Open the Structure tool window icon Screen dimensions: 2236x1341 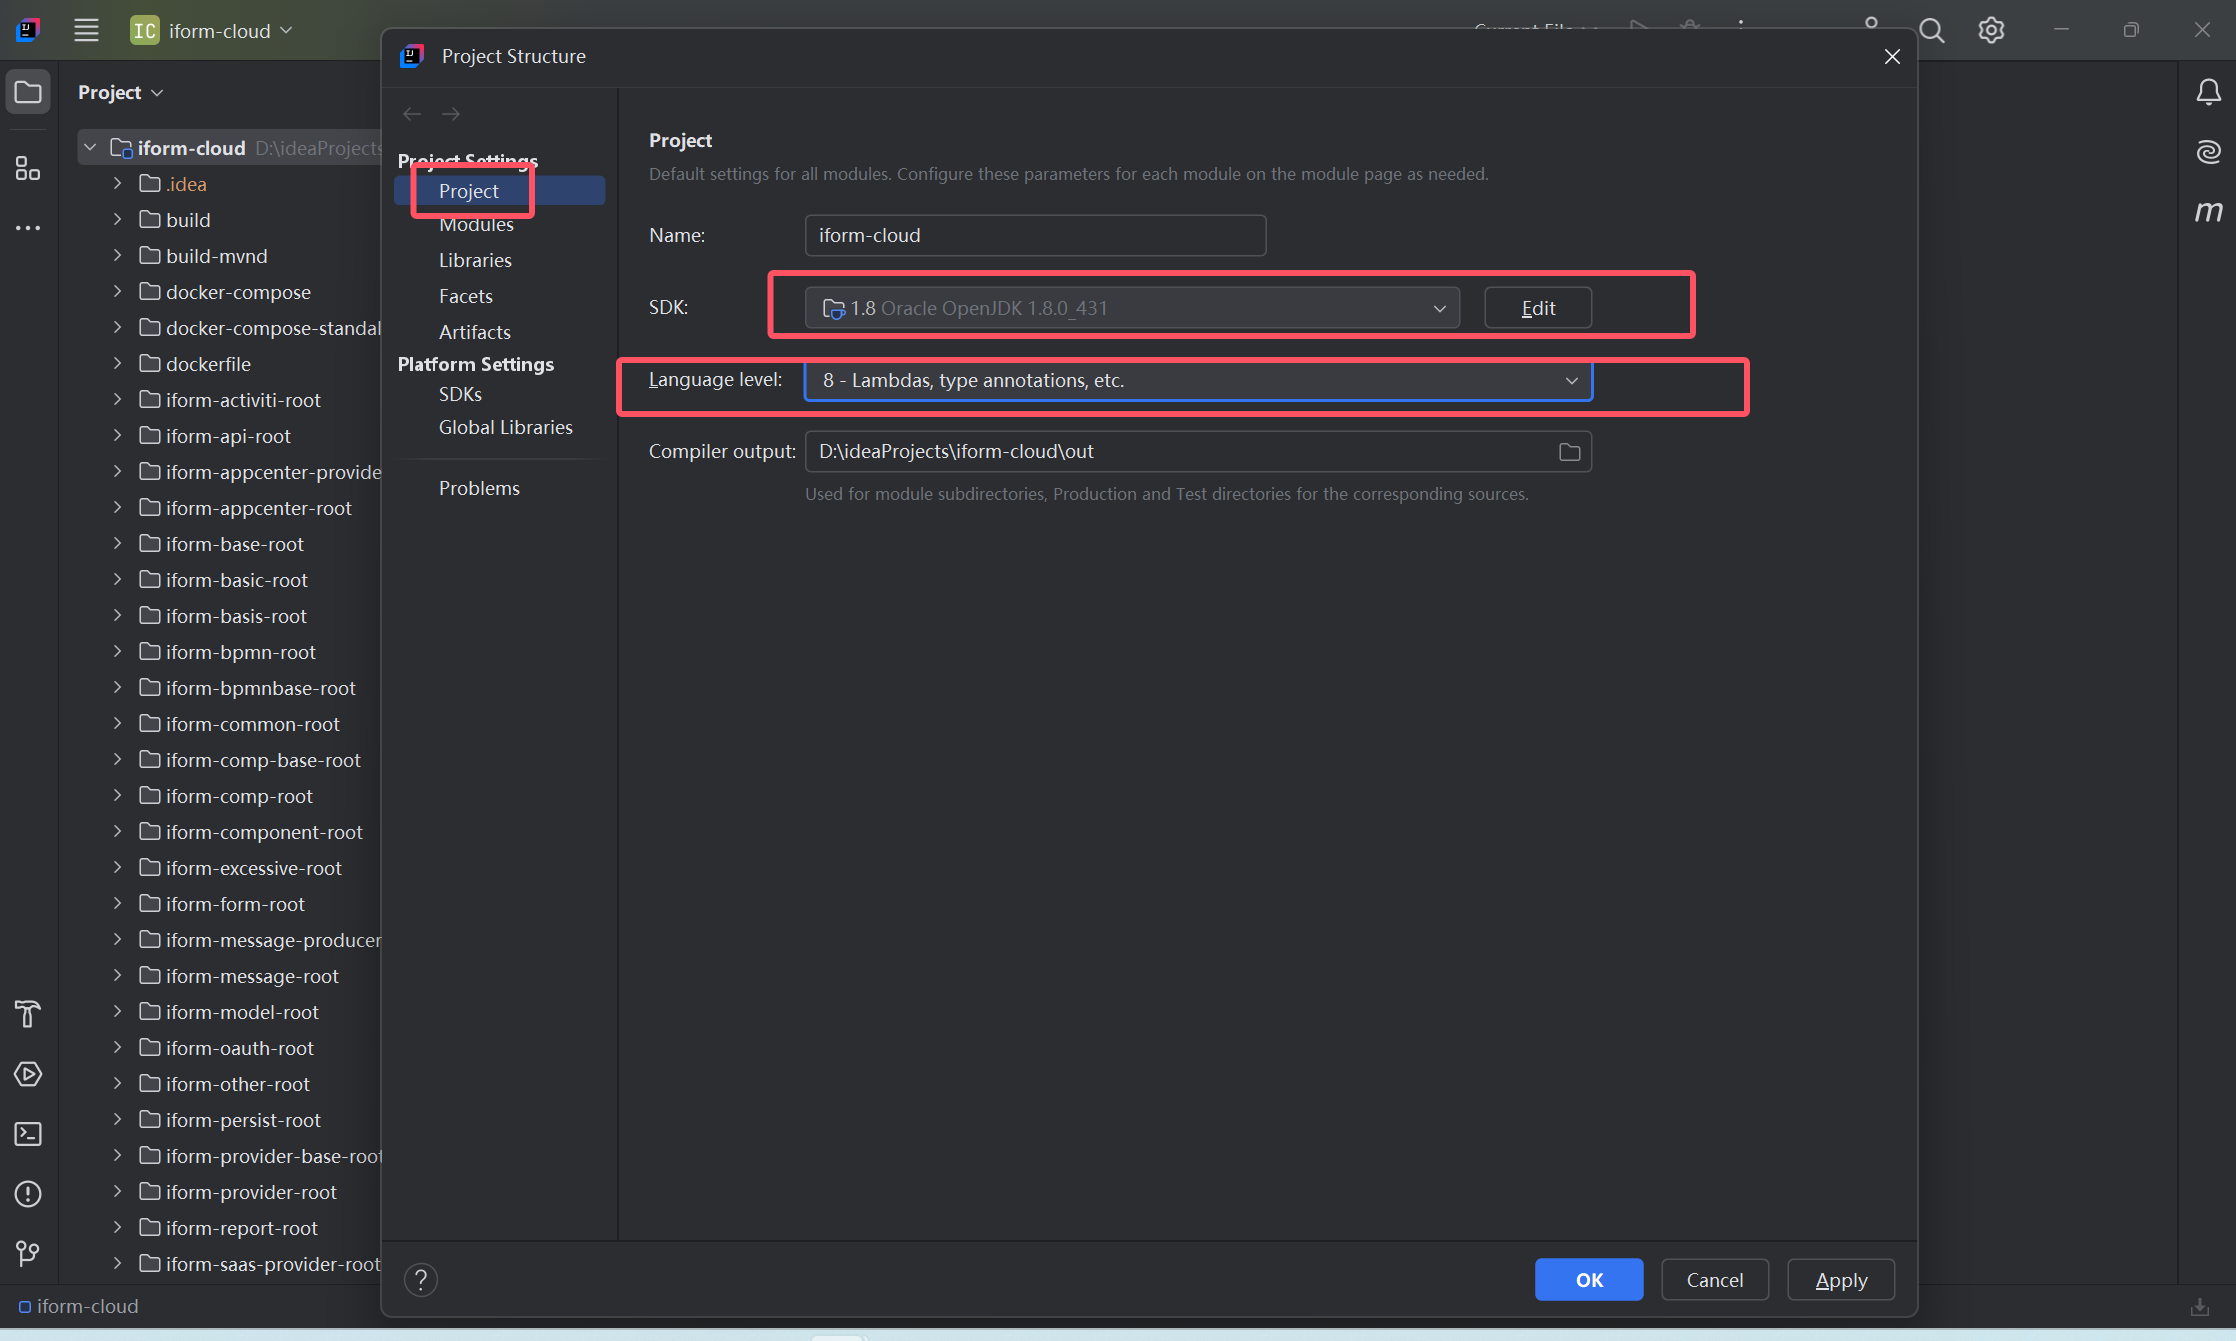tap(28, 168)
